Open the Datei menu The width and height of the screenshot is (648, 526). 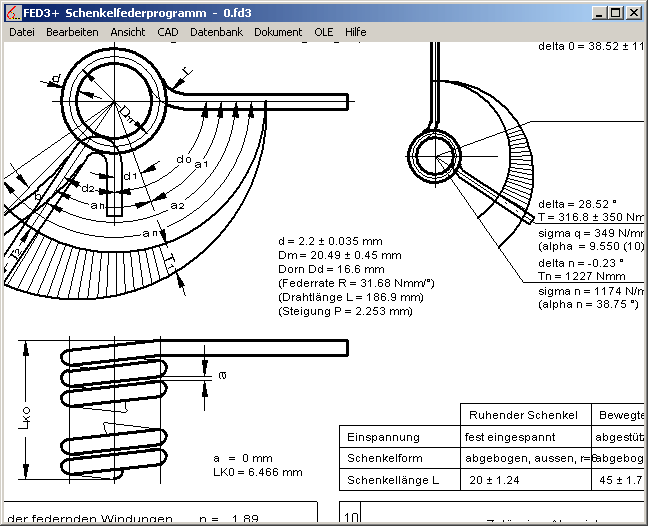pyautogui.click(x=22, y=32)
